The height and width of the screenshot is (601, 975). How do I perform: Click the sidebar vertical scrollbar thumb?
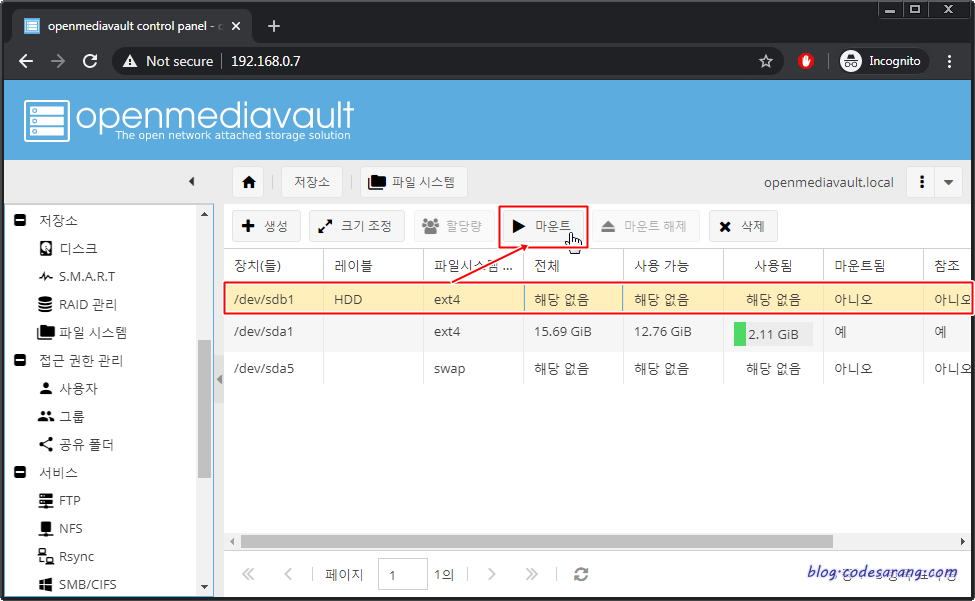coord(205,409)
